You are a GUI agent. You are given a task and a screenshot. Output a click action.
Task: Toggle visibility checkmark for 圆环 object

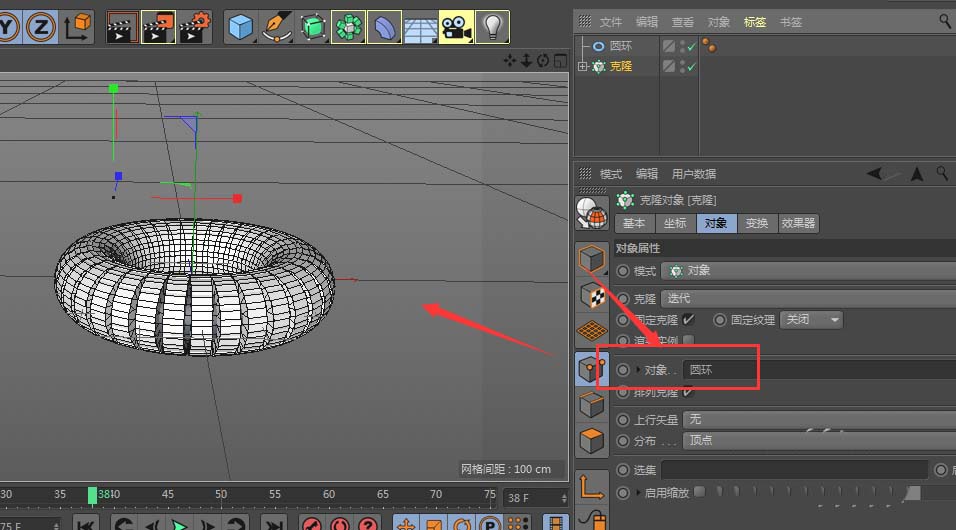click(x=690, y=46)
